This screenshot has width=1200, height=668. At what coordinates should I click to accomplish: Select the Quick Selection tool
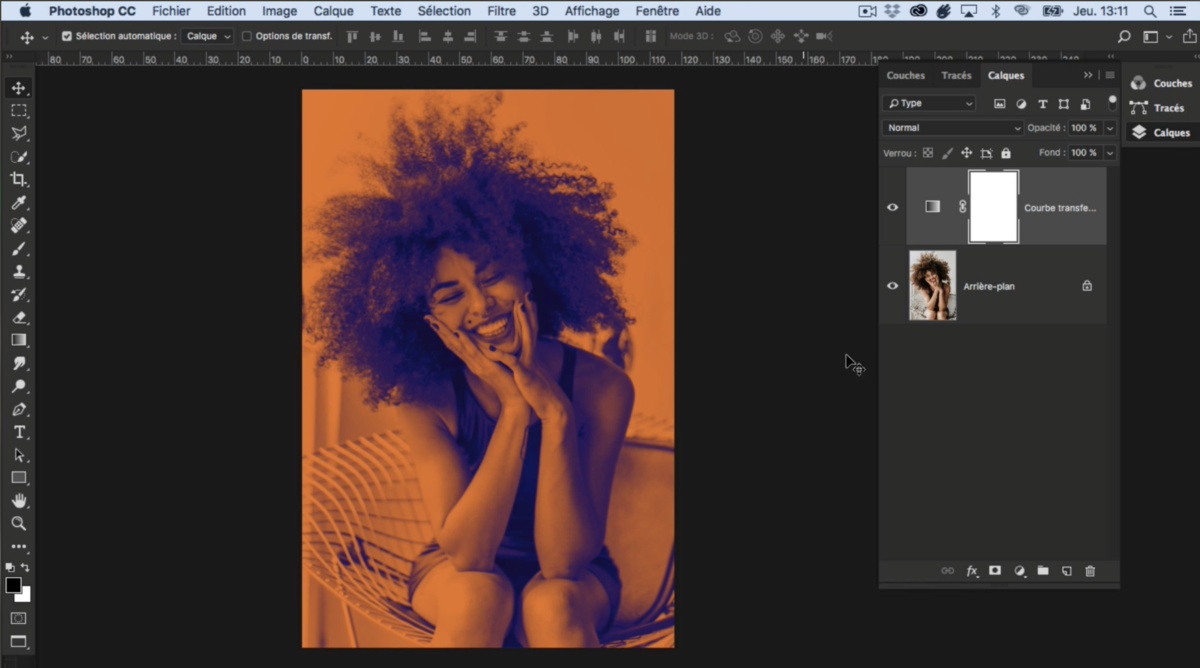18,157
